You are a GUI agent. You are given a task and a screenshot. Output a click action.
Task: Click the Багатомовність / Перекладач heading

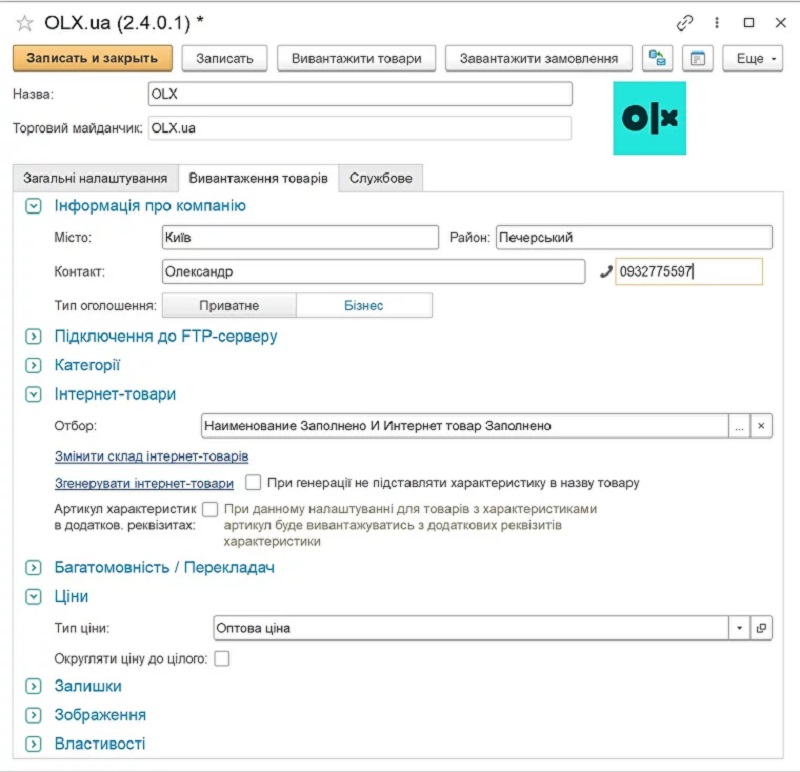pyautogui.click(x=164, y=568)
